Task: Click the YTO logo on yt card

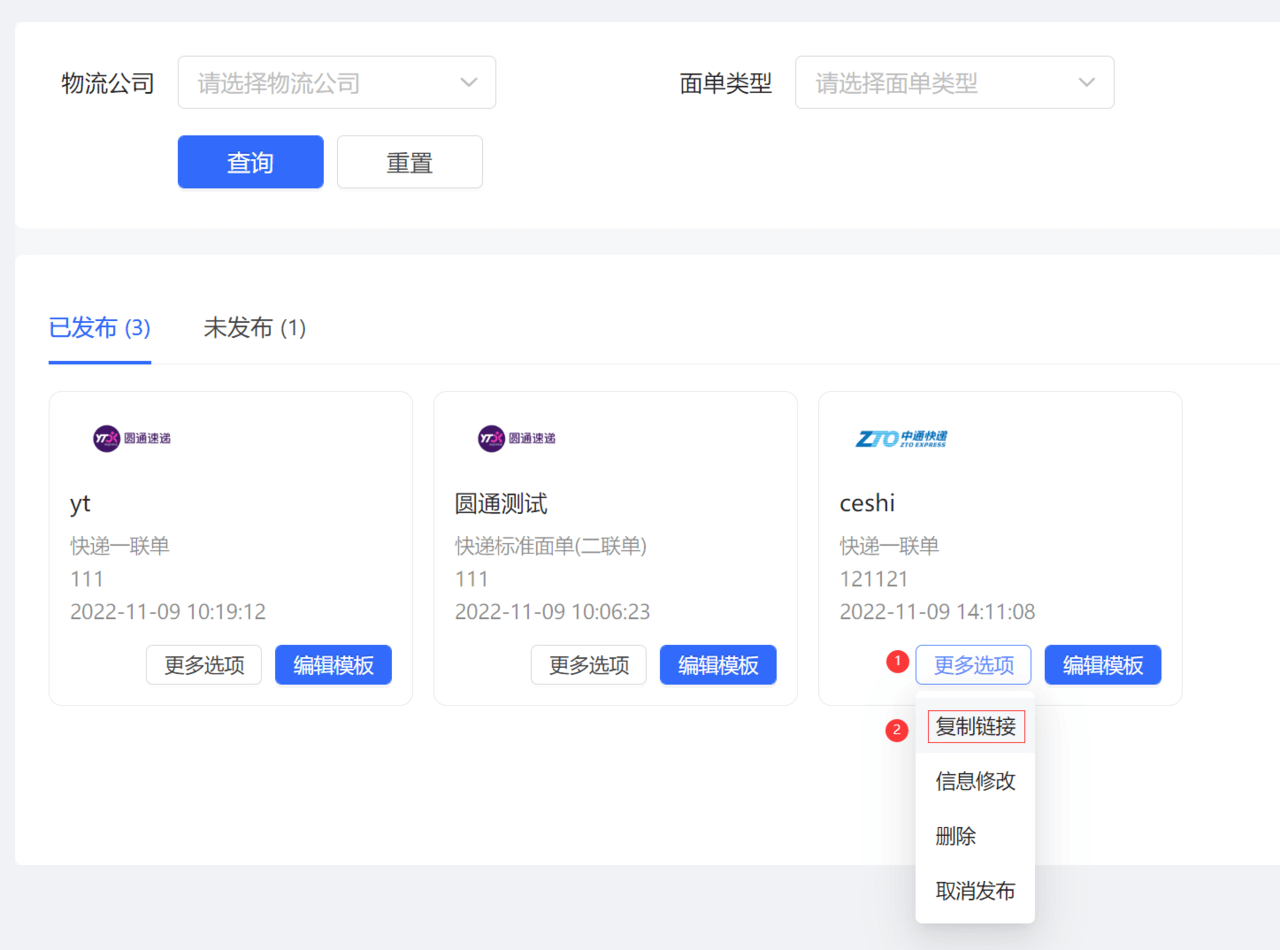Action: pyautogui.click(x=132, y=439)
